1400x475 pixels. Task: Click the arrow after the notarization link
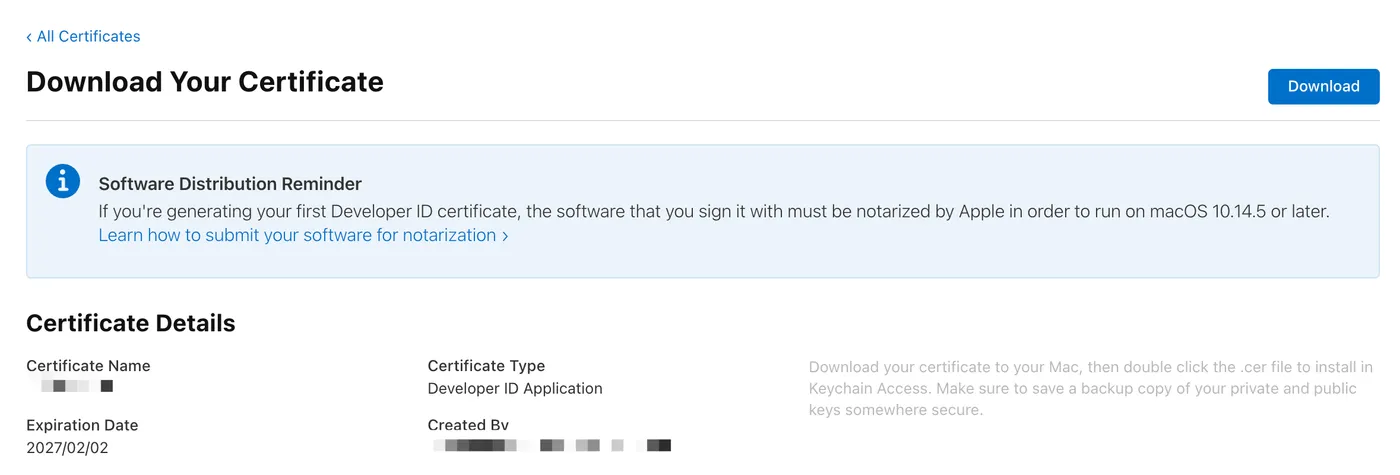click(x=505, y=236)
